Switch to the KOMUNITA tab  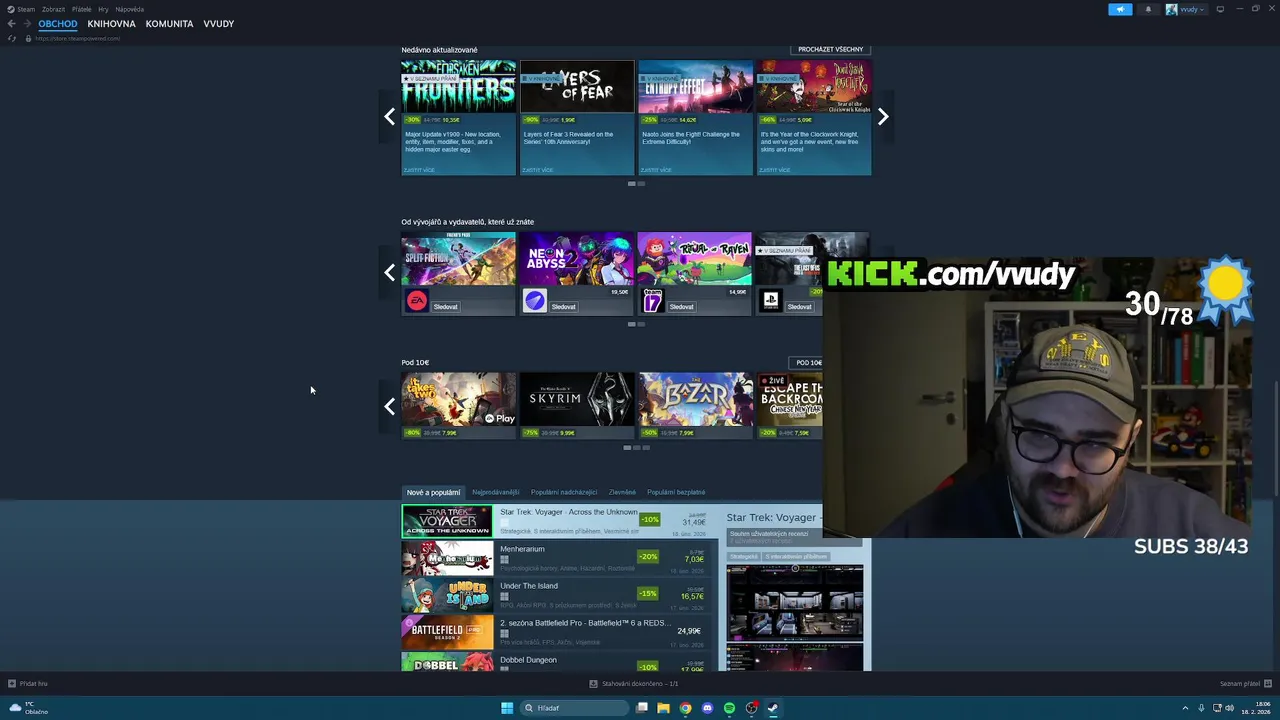click(169, 24)
